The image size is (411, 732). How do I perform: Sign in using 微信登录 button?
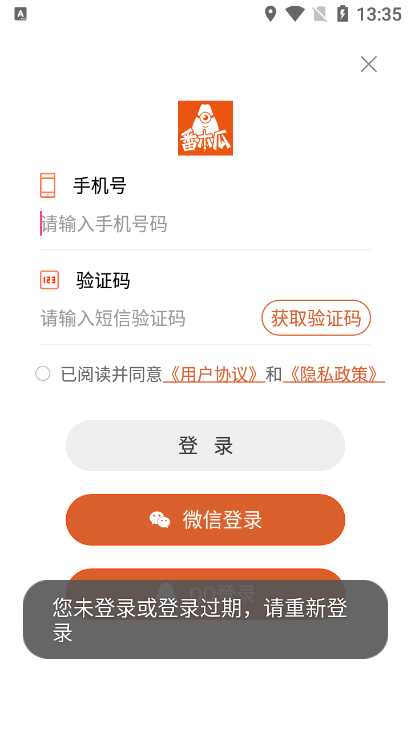pos(206,520)
